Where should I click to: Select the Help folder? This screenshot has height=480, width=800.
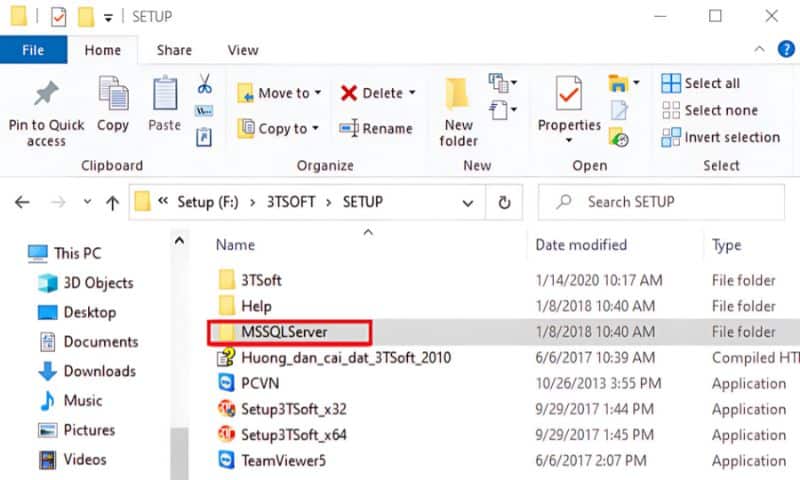click(245, 306)
